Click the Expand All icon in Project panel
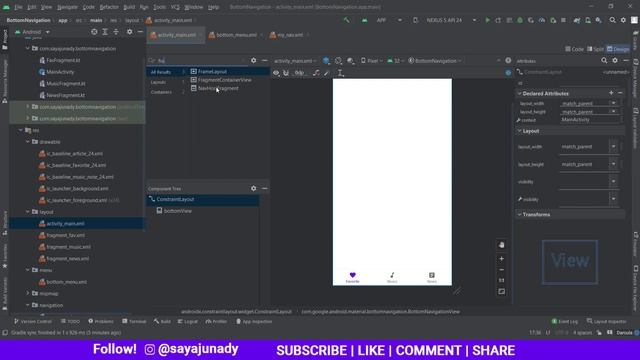 [x=105, y=32]
